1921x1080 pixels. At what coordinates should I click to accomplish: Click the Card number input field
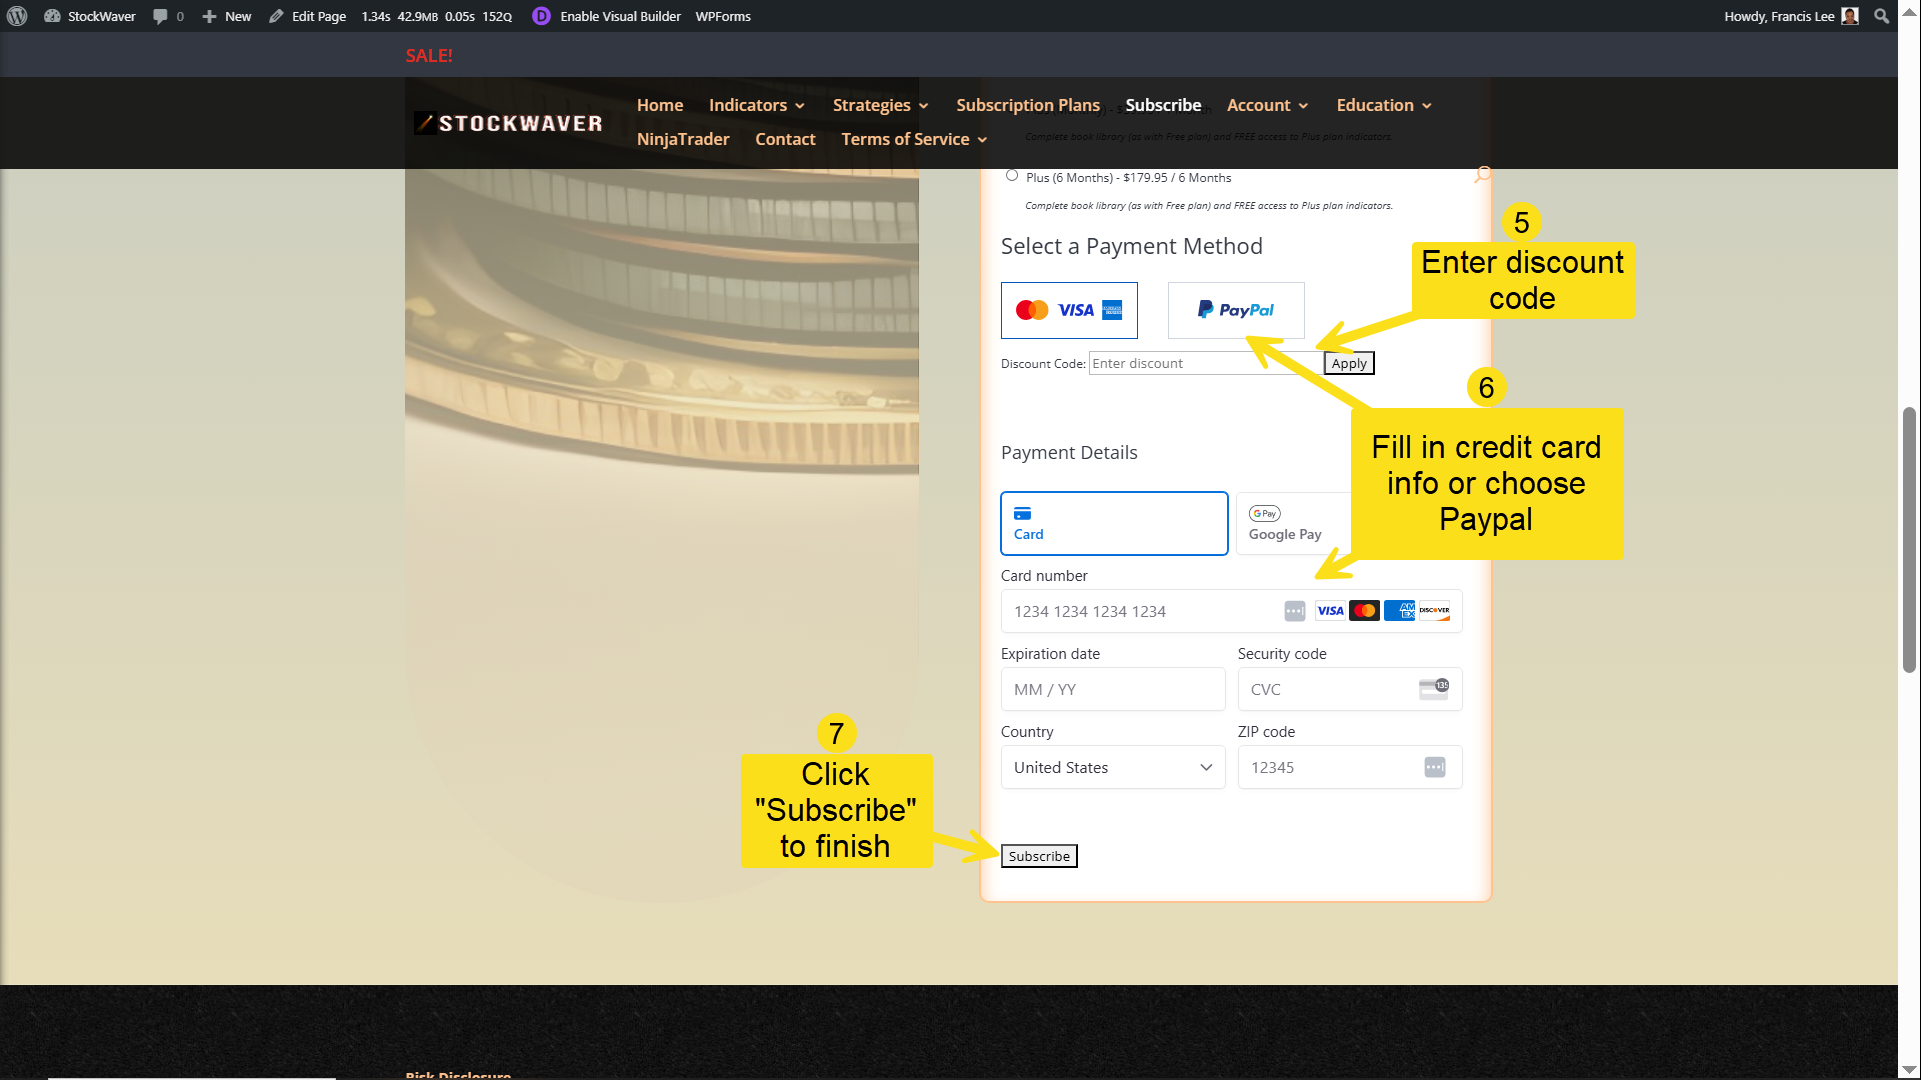click(1140, 611)
